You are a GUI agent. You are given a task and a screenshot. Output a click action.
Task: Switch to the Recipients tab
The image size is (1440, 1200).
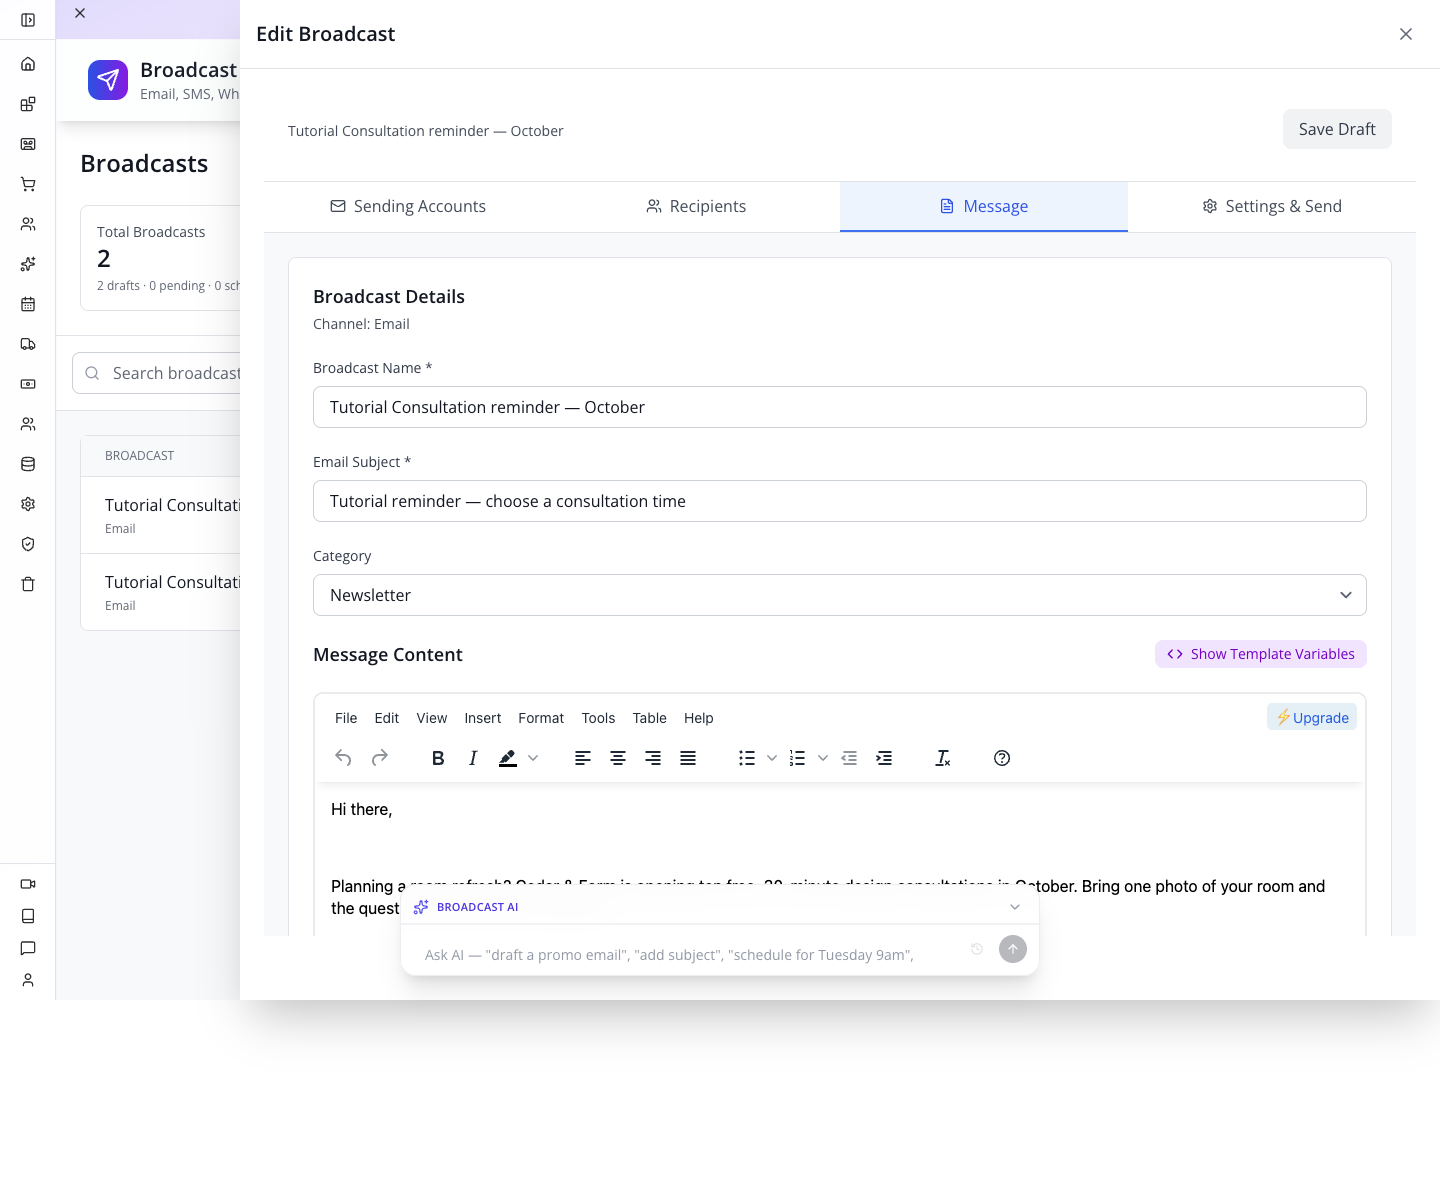(x=696, y=206)
